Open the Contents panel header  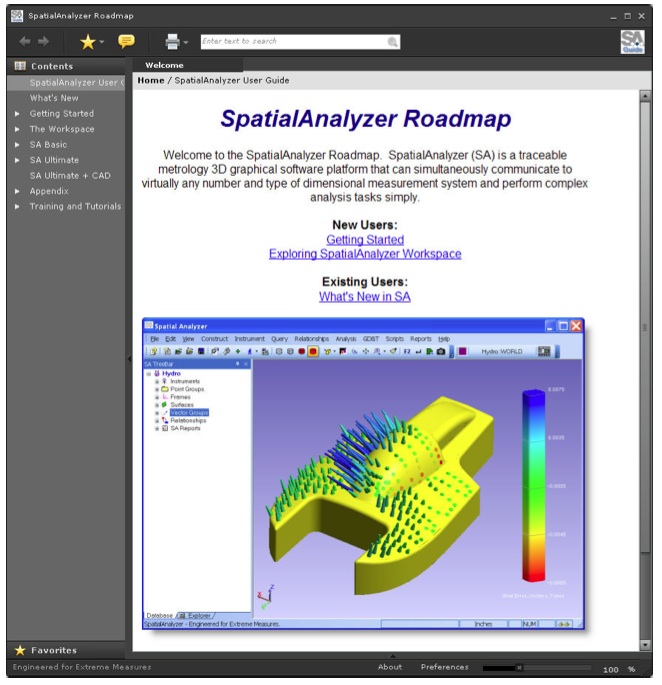[x=66, y=66]
